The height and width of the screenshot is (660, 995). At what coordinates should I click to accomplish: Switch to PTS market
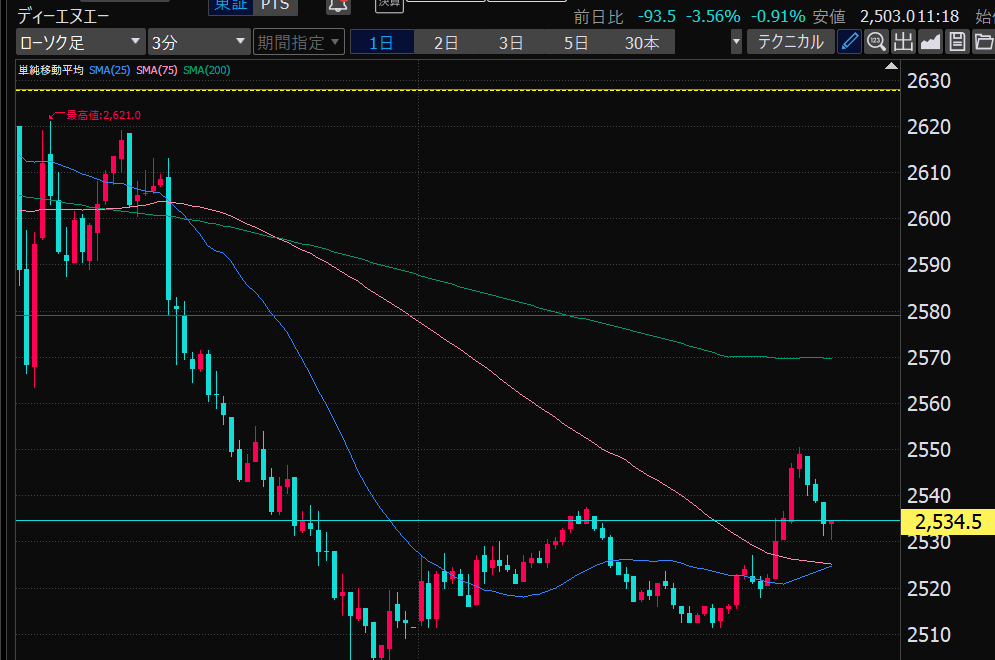(275, 5)
